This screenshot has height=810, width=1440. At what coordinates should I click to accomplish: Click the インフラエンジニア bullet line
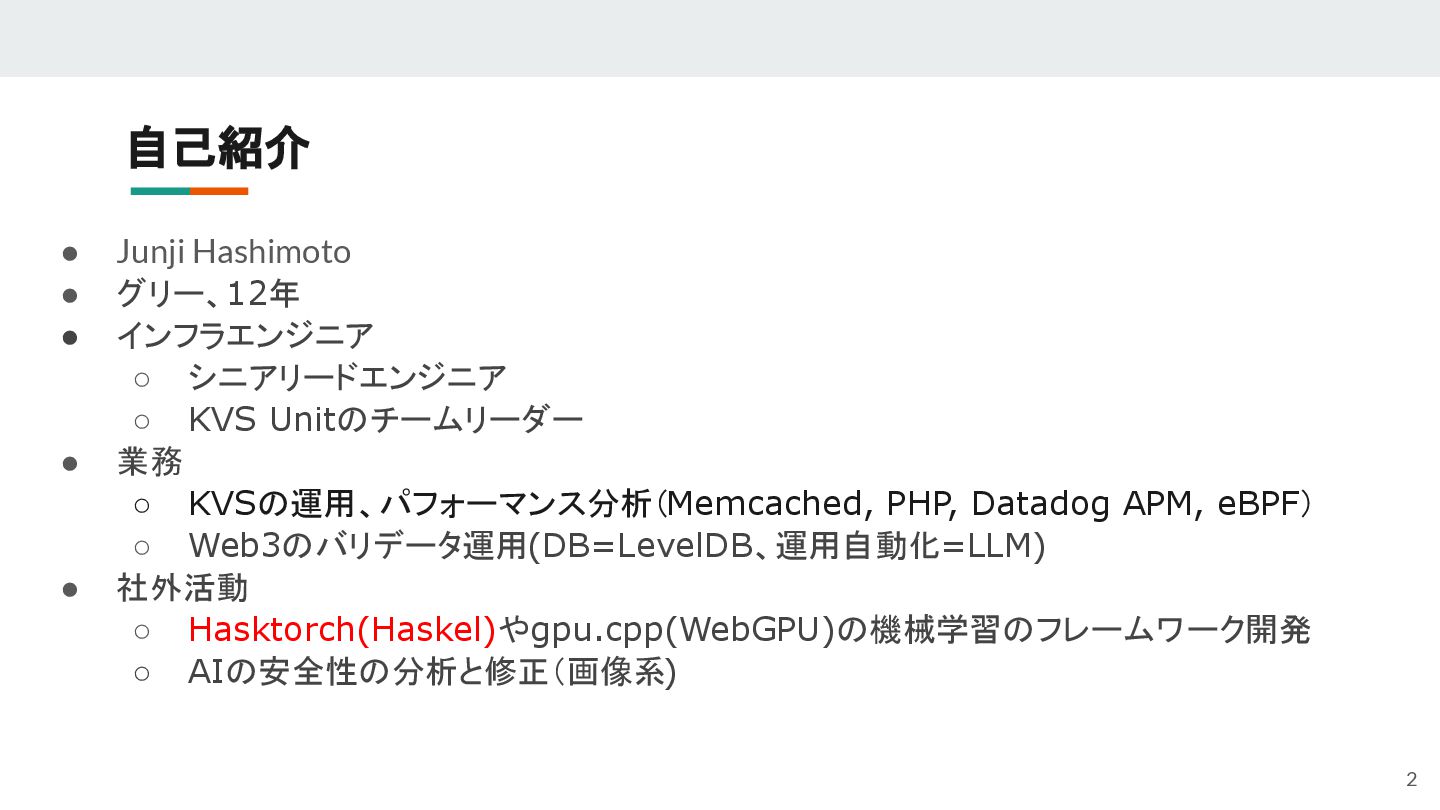tap(245, 335)
